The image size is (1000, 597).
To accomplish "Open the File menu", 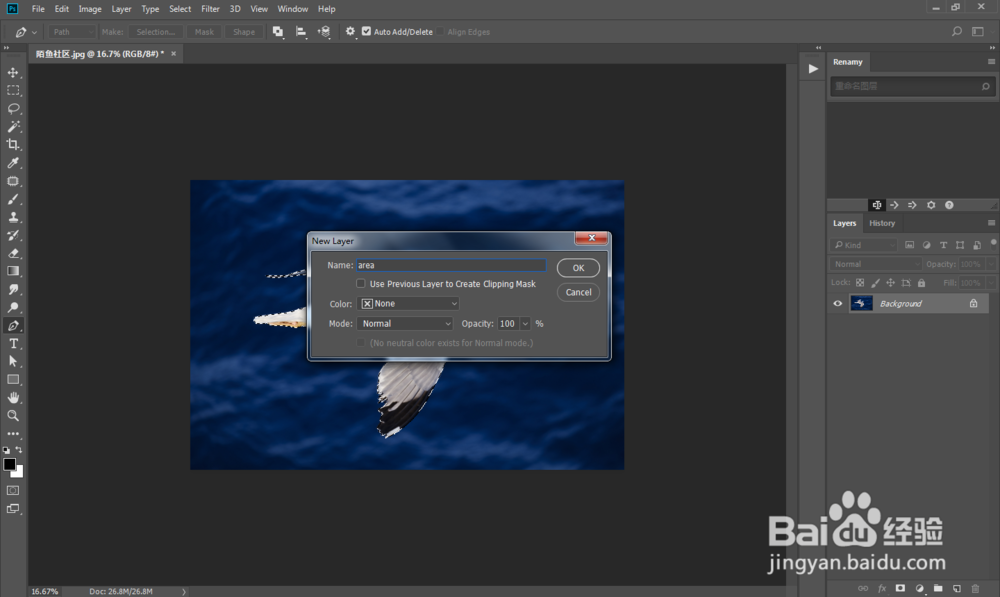I will tap(38, 9).
